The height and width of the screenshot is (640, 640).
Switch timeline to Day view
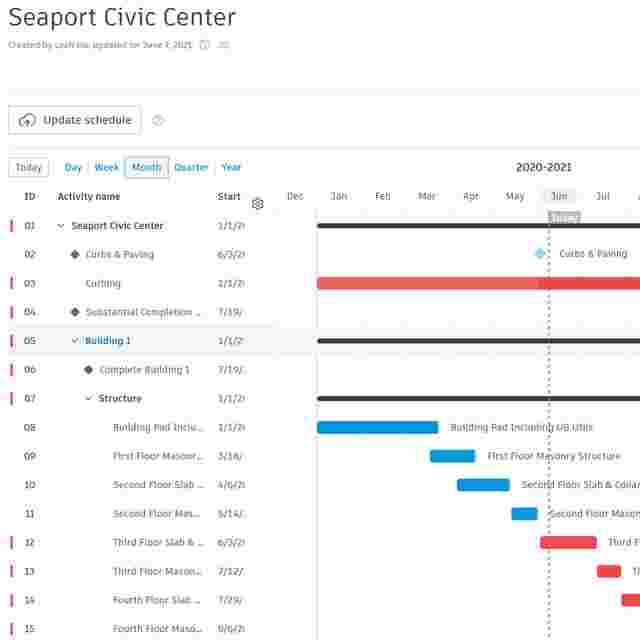point(73,168)
